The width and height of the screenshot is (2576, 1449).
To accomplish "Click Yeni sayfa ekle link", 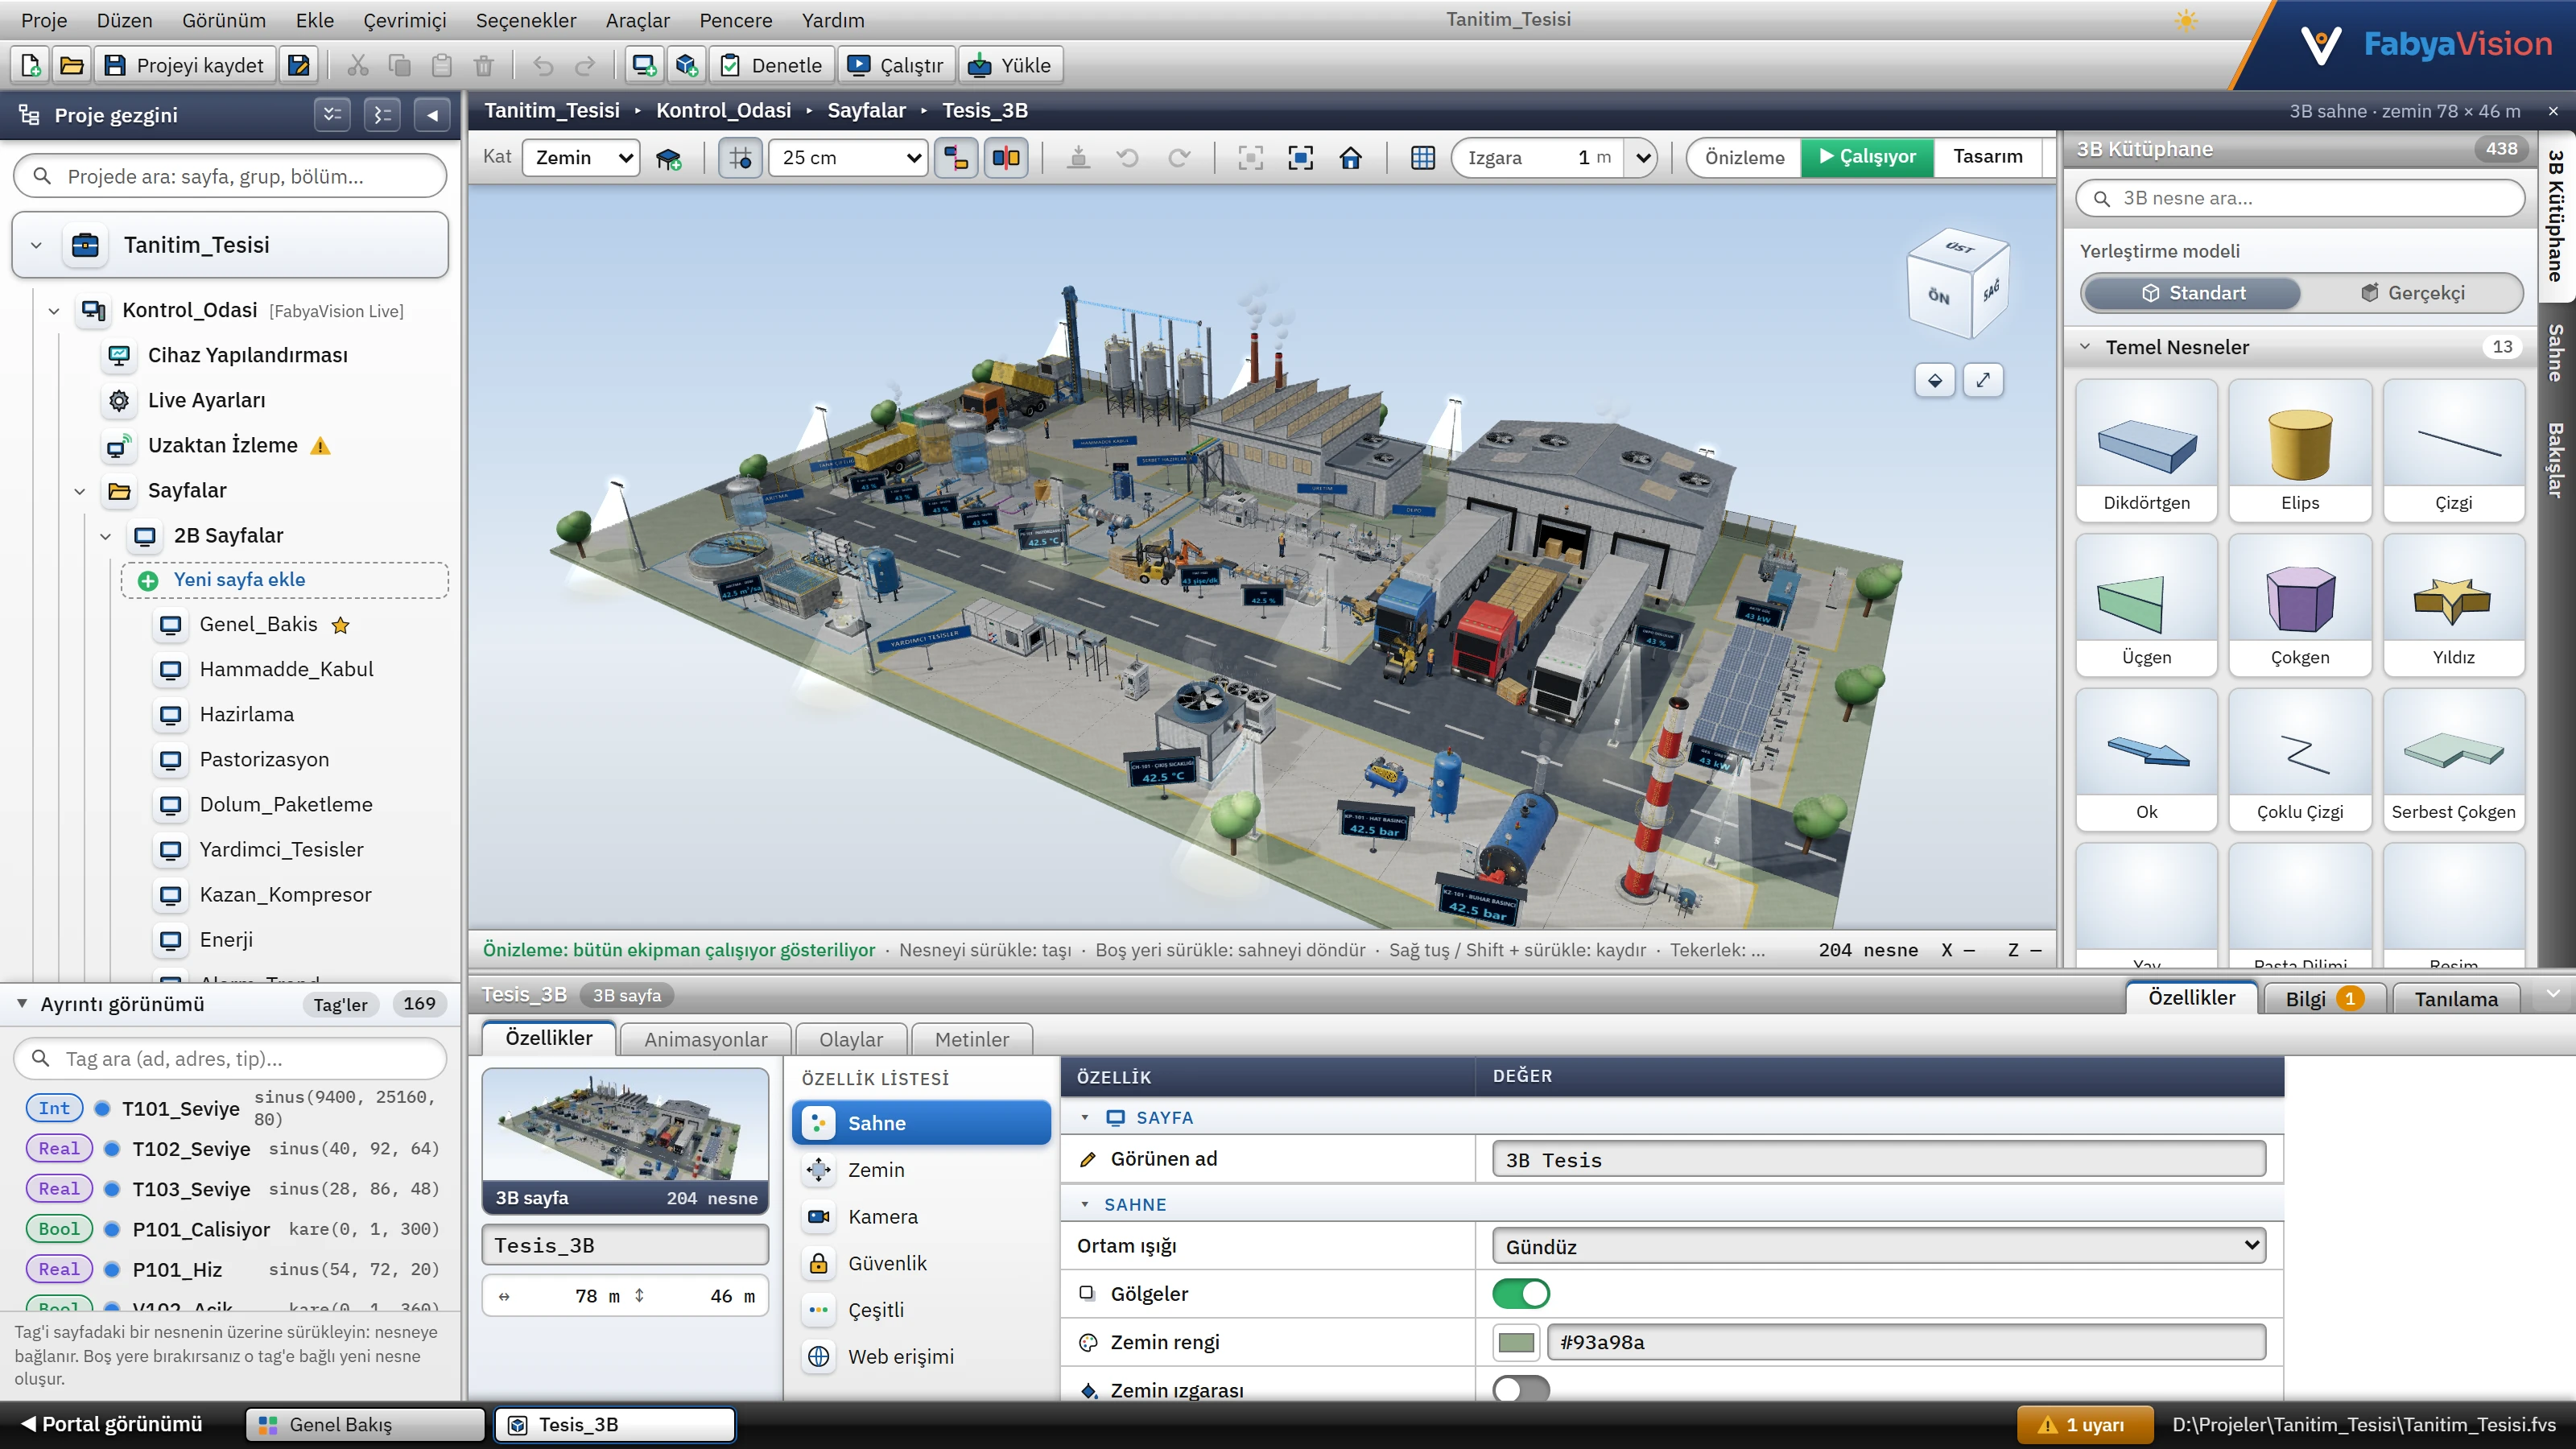I will point(239,580).
